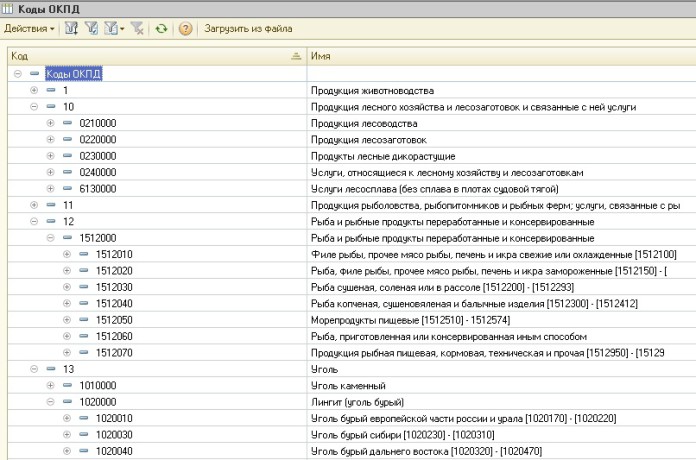Viewport: 696px width, 460px height.
Task: Click the Код column header
Action: point(157,56)
